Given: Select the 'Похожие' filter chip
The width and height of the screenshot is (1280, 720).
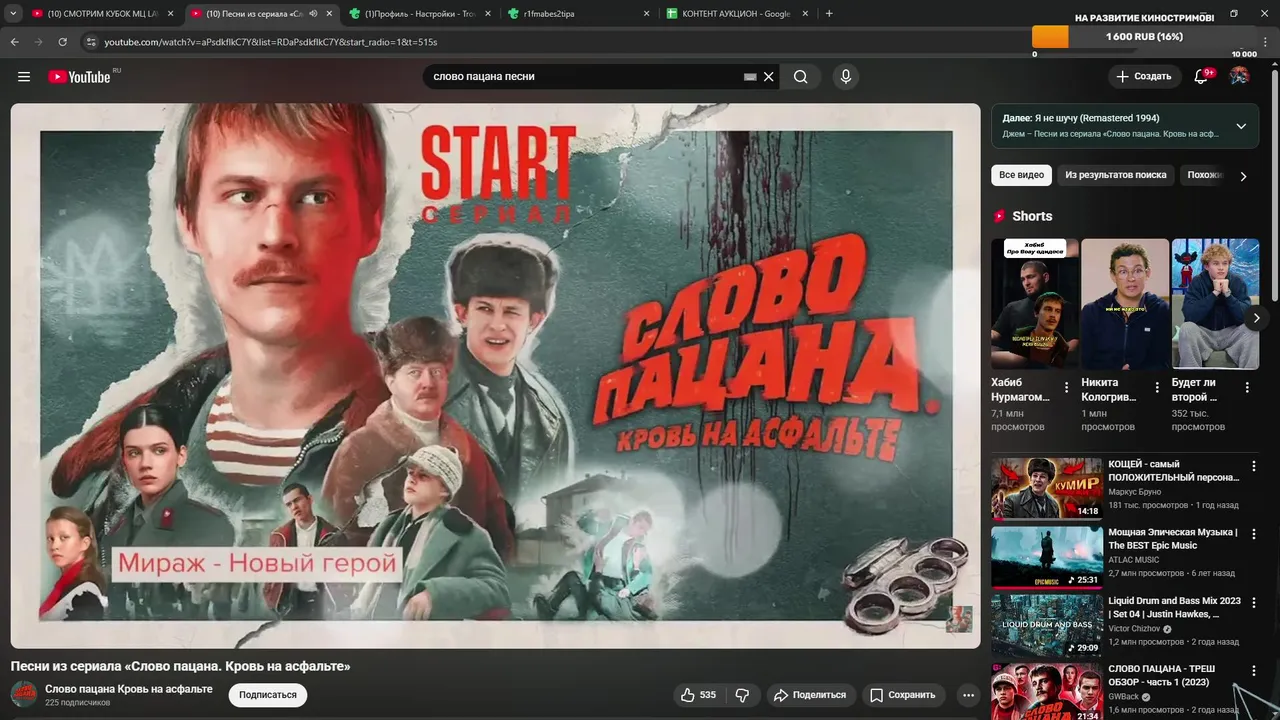Looking at the screenshot, I should pyautogui.click(x=1204, y=175).
